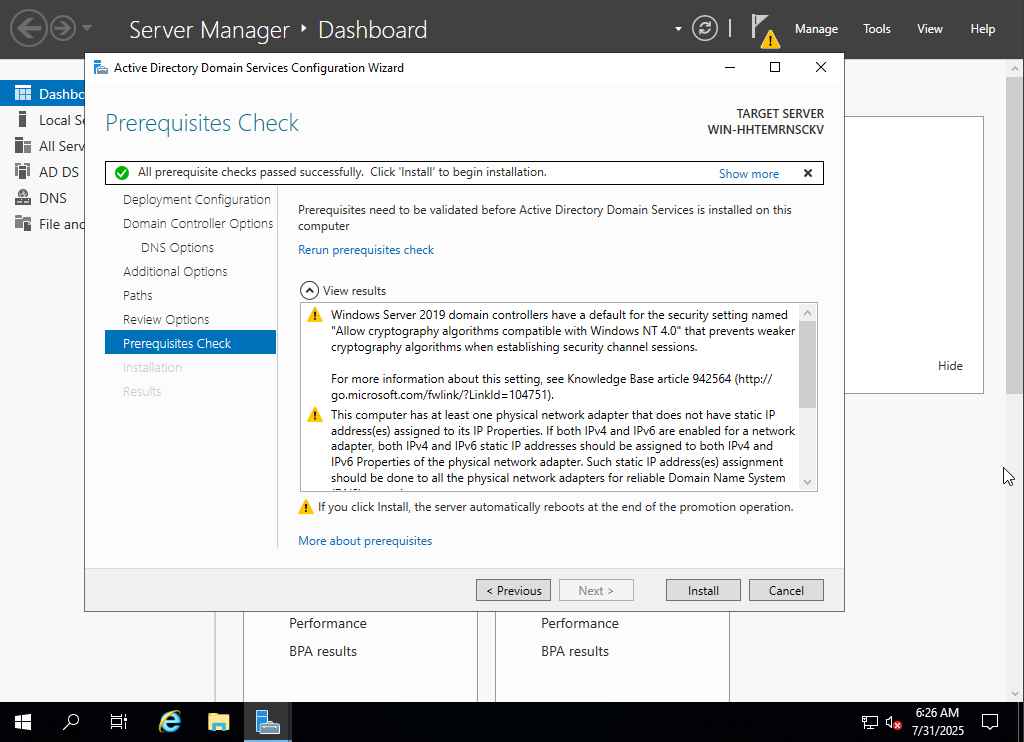Image resolution: width=1024 pixels, height=742 pixels.
Task: Collapse the View results section
Action: coord(309,291)
